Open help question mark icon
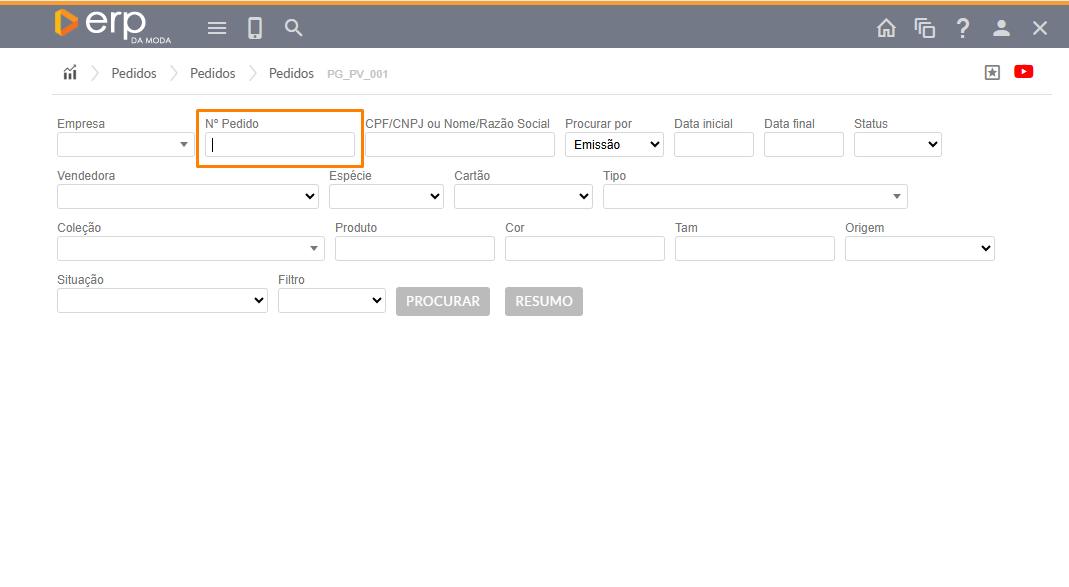This screenshot has height=587, width=1069. point(962,28)
